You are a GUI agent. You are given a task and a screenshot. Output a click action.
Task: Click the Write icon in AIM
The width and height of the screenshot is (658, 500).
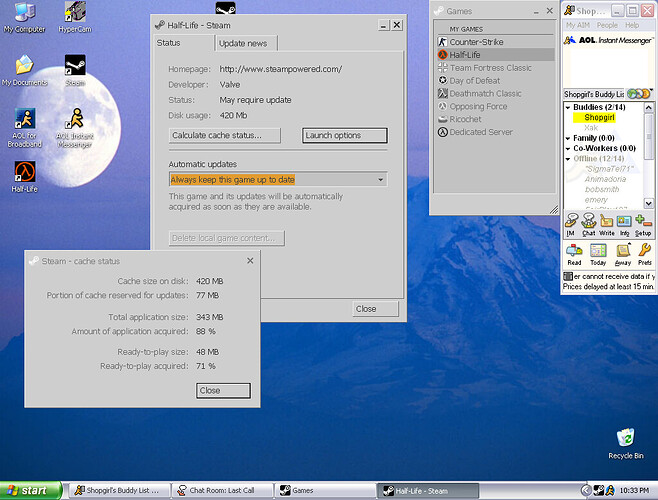point(606,225)
